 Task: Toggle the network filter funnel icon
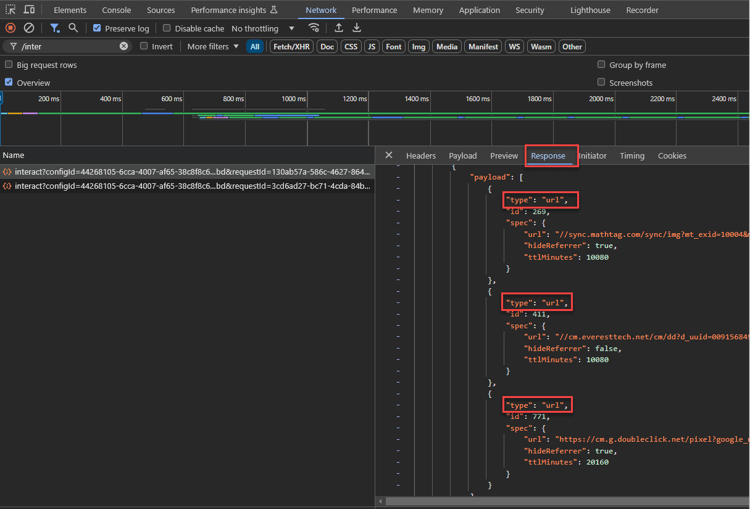[55, 28]
